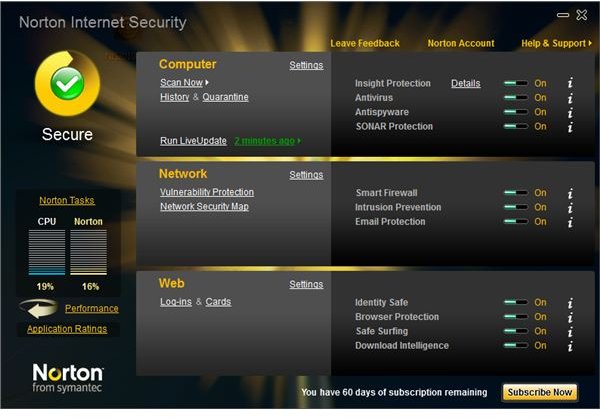Open Identity Safe Log-ins
The image size is (600, 418).
(x=176, y=302)
